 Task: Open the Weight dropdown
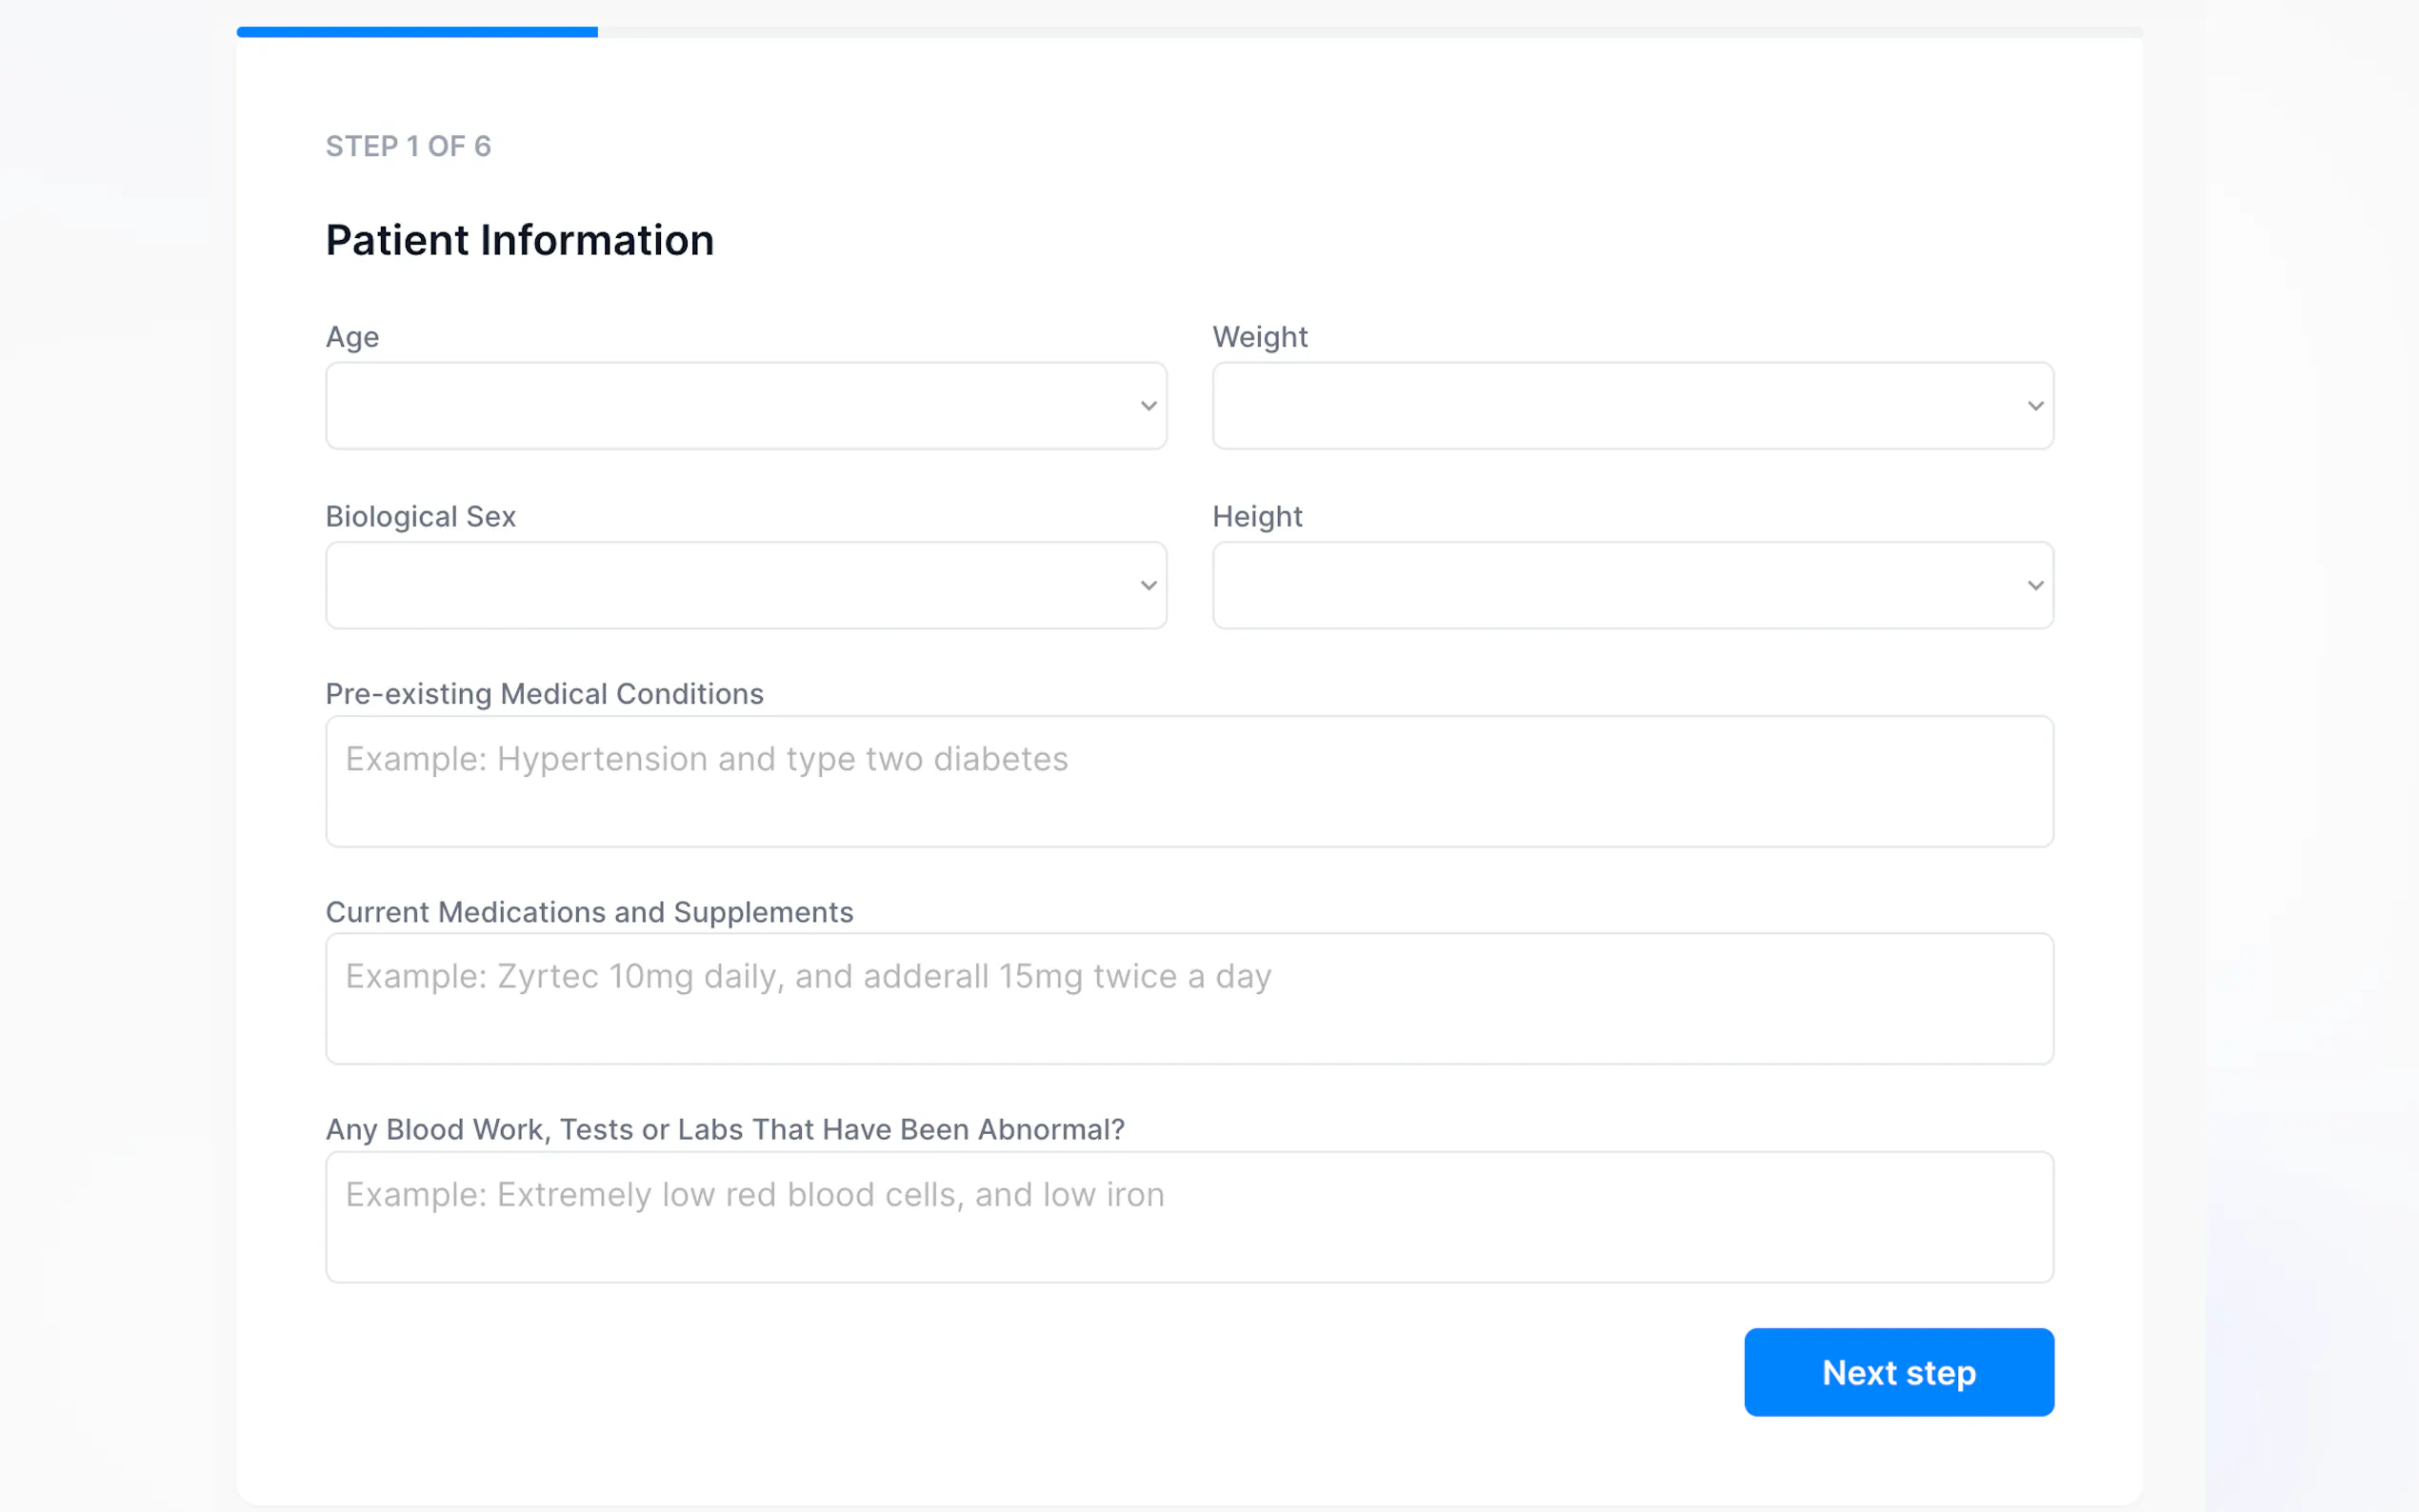[x=1632, y=406]
